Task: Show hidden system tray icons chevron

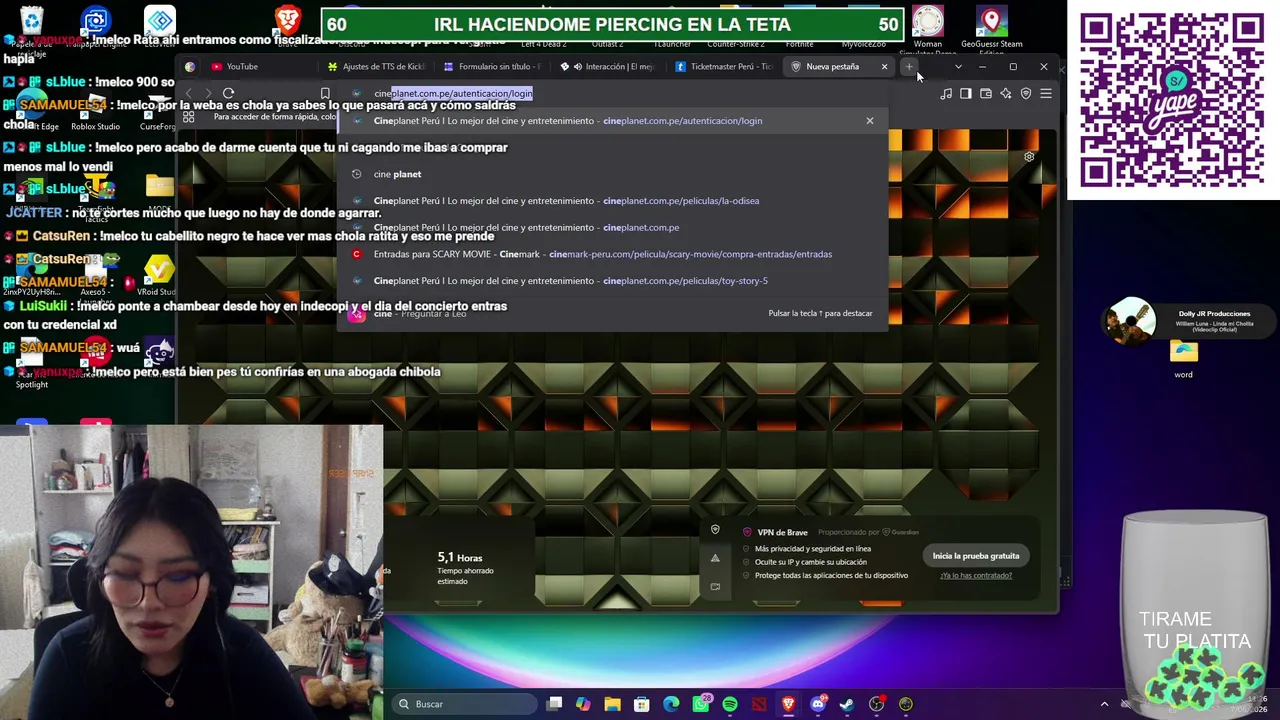Action: tap(1104, 704)
